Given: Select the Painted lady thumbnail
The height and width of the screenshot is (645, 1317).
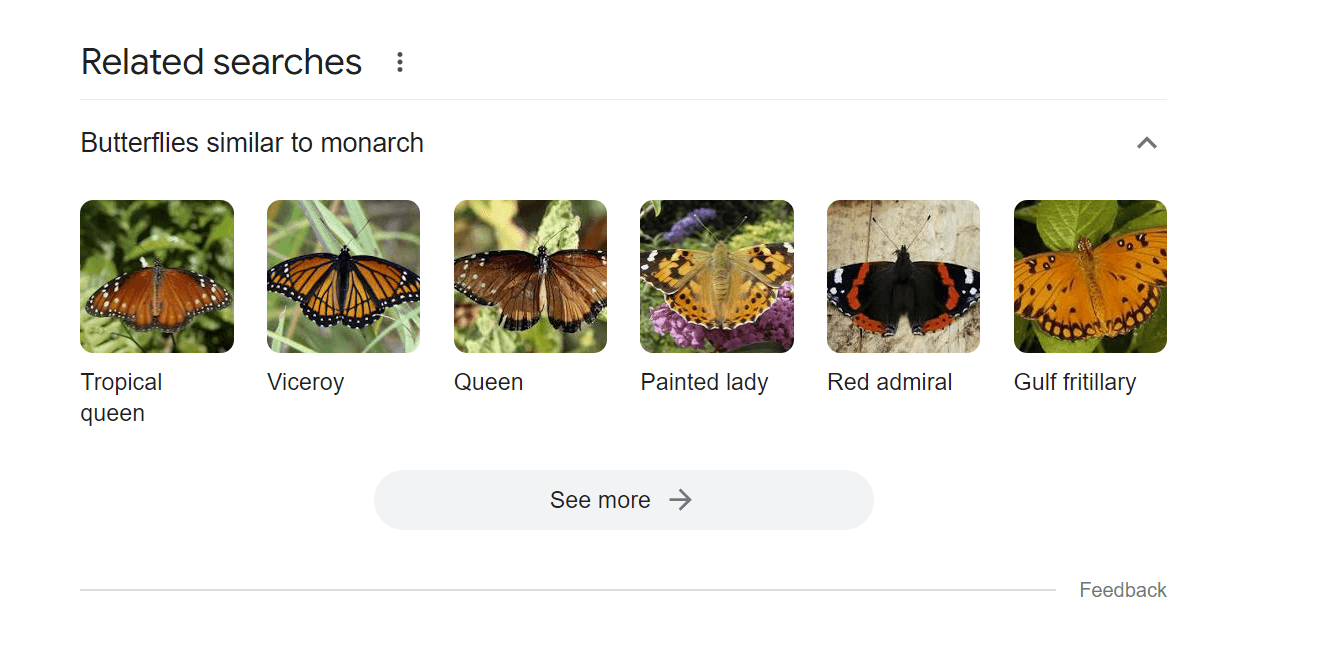Looking at the screenshot, I should (x=716, y=276).
